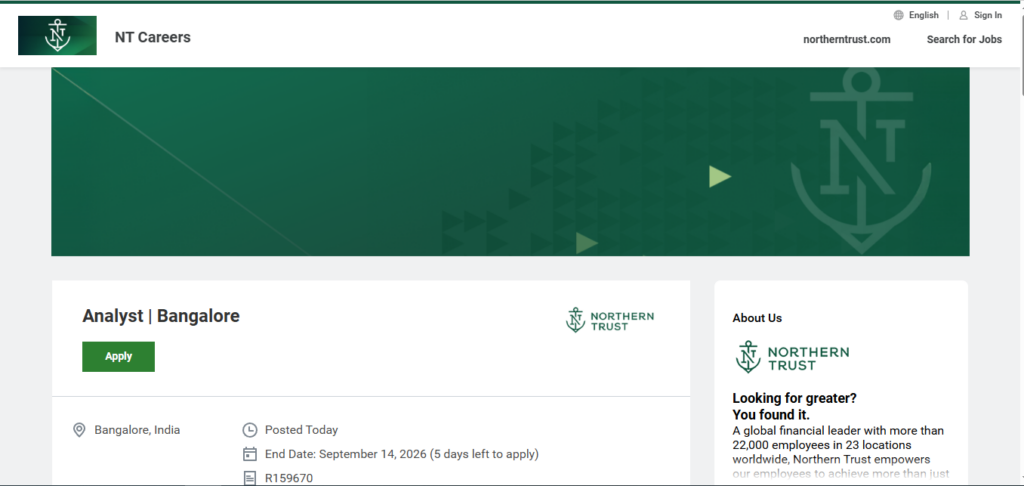1024x486 pixels.
Task: Apply for the Analyst Bangalore job
Action: 118,357
